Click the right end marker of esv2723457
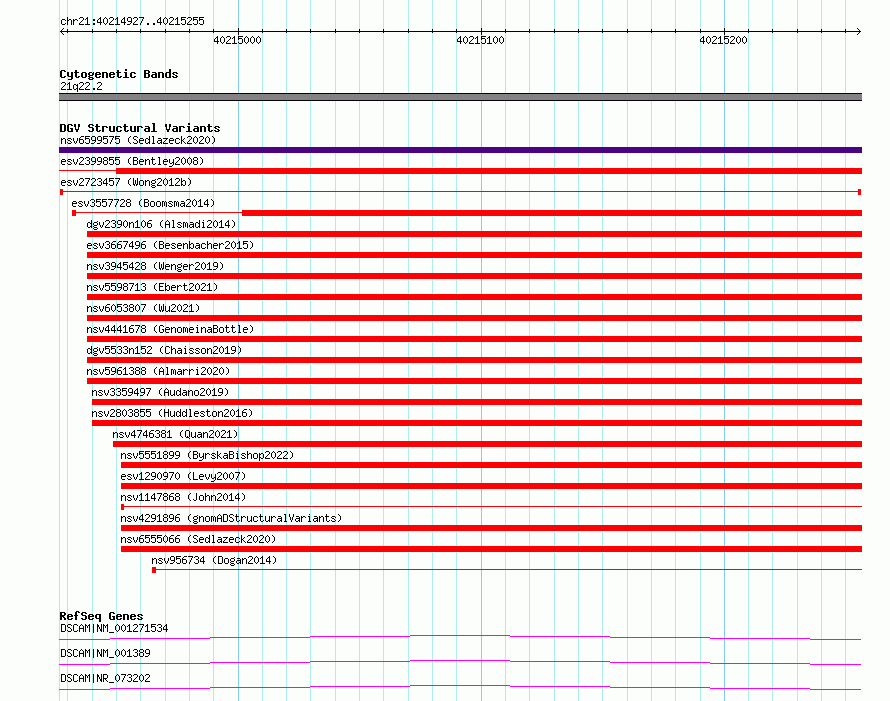This screenshot has width=890, height=701. click(x=860, y=192)
